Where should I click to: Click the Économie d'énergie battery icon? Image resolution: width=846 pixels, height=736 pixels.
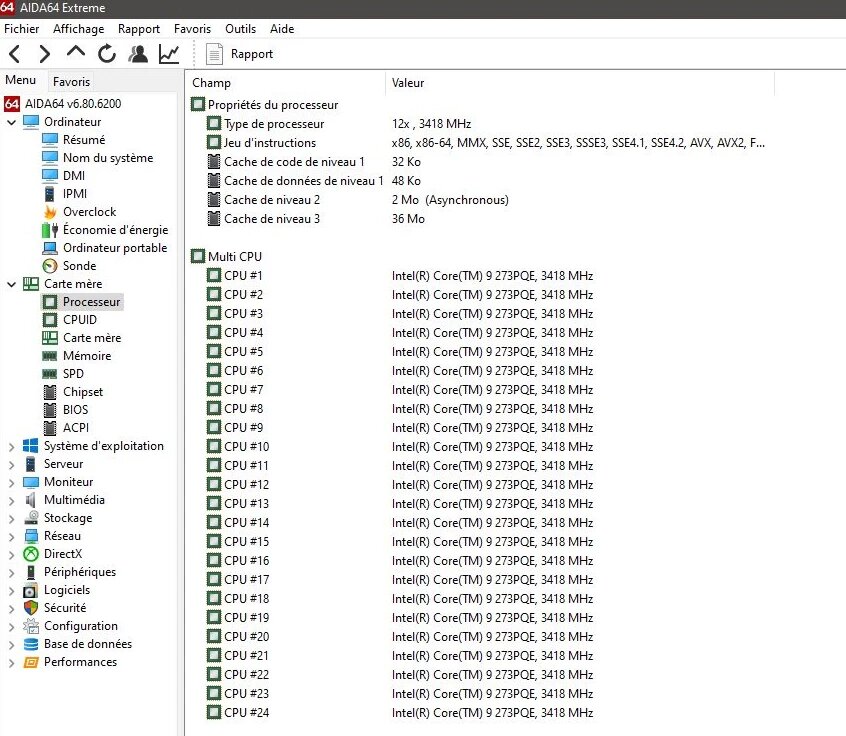coord(50,230)
